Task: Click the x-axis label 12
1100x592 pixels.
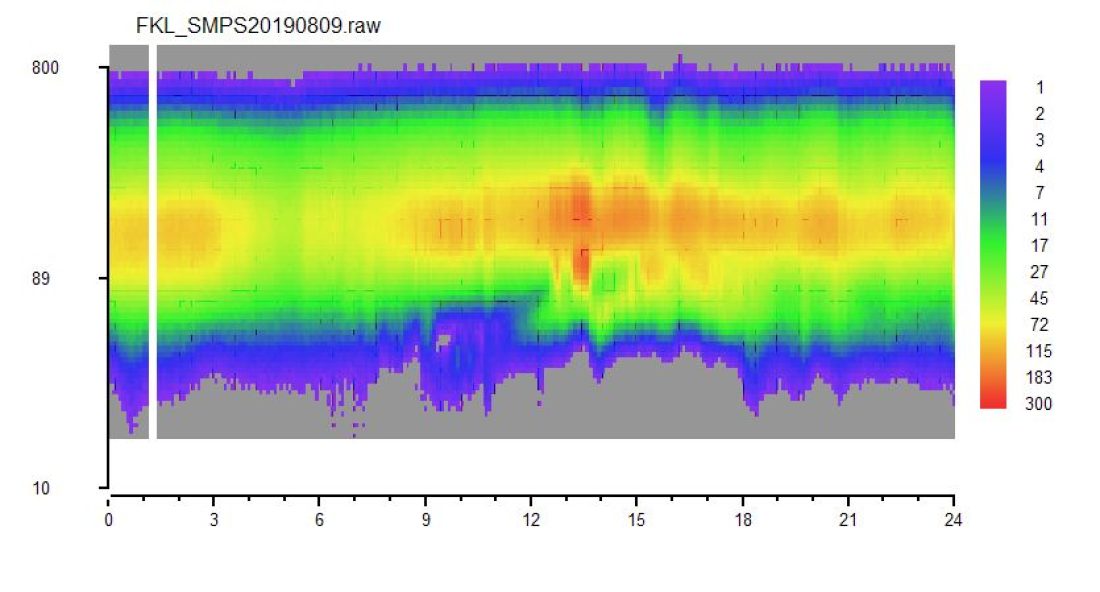Action: [x=531, y=520]
